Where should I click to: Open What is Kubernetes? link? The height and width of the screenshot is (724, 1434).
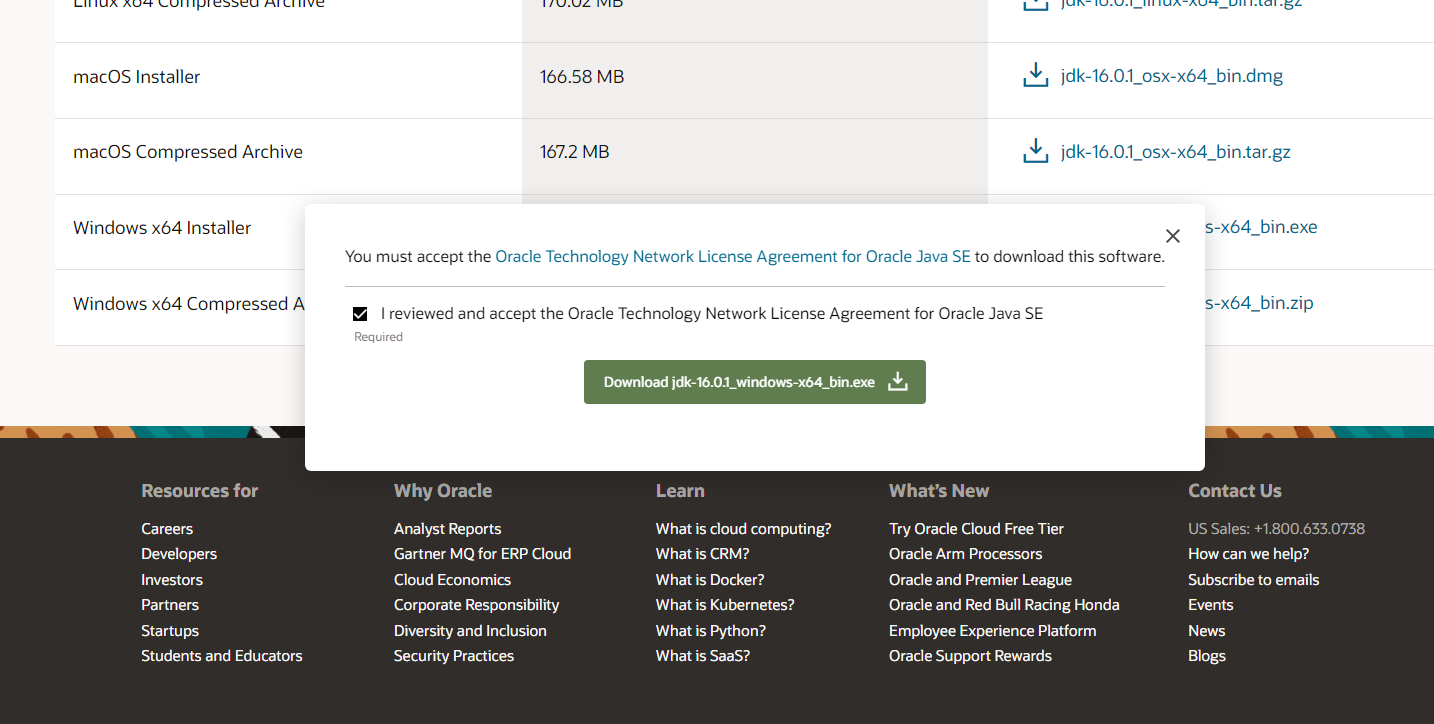tap(725, 605)
